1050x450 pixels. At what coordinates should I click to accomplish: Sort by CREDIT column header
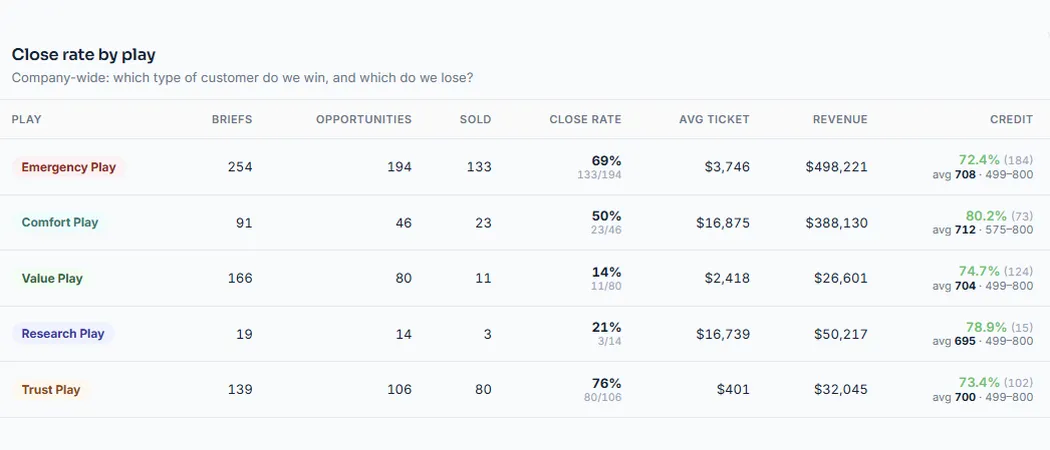(1011, 119)
